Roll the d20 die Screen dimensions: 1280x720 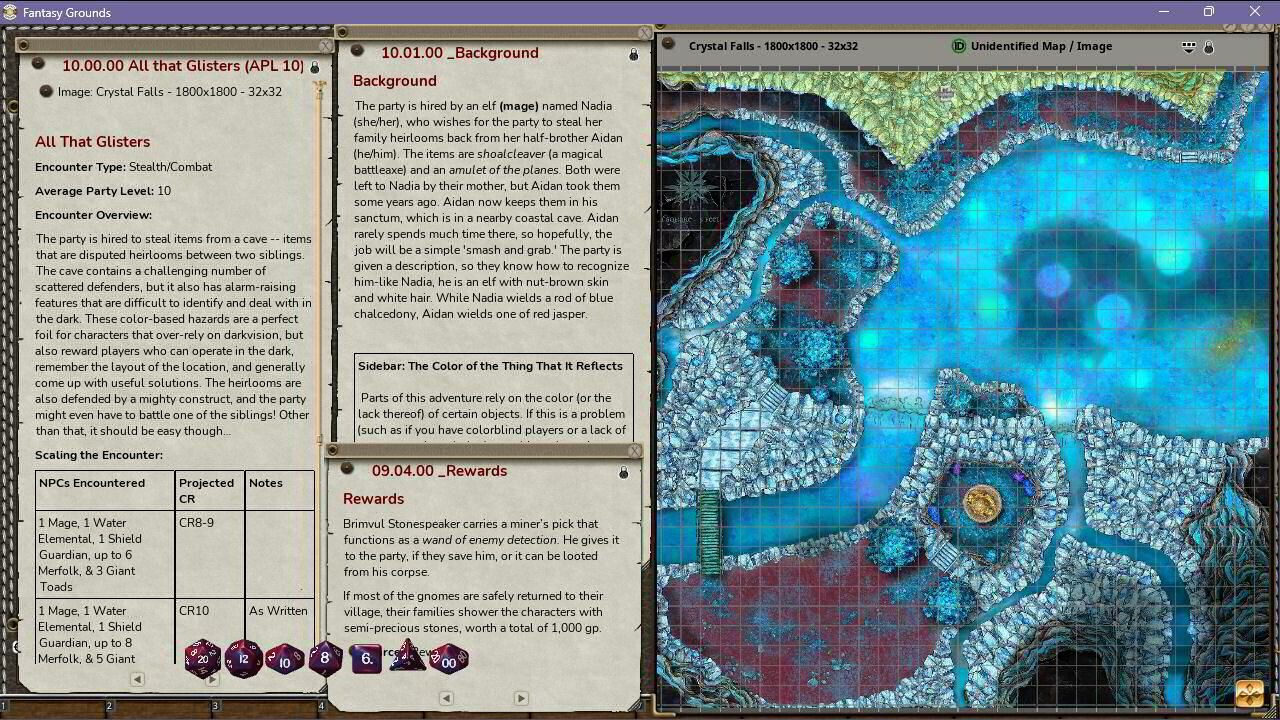(203, 657)
